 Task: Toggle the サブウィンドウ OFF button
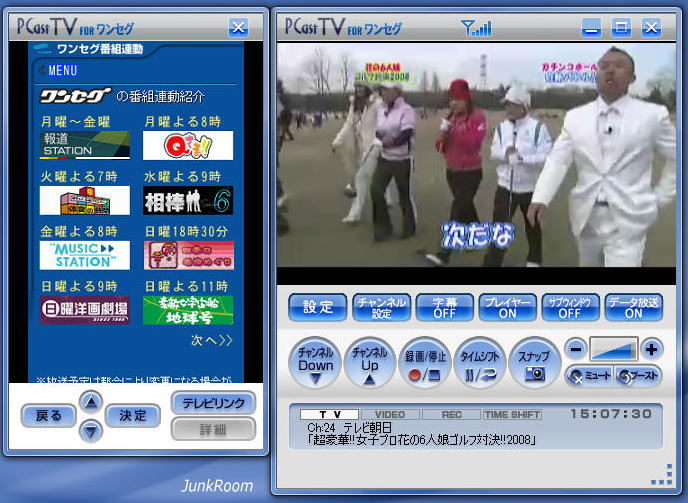coord(570,307)
